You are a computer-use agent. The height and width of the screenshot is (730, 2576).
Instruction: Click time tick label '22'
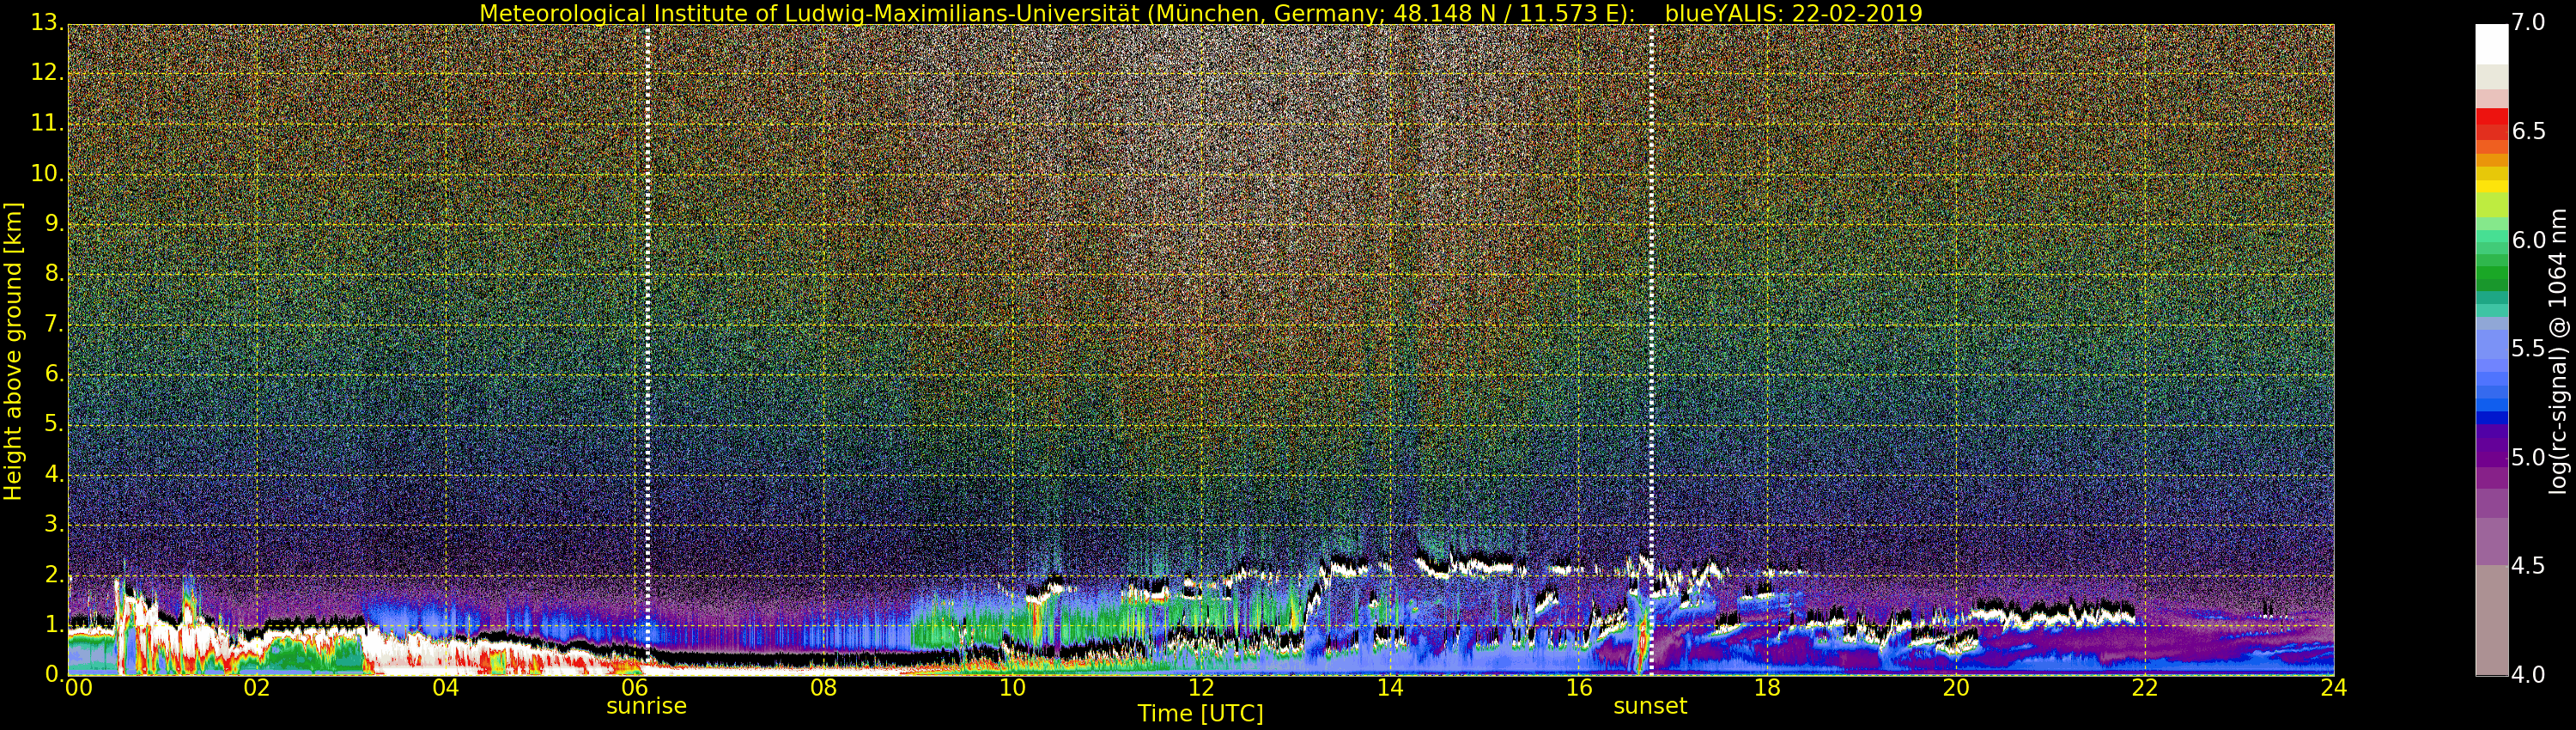click(2146, 688)
